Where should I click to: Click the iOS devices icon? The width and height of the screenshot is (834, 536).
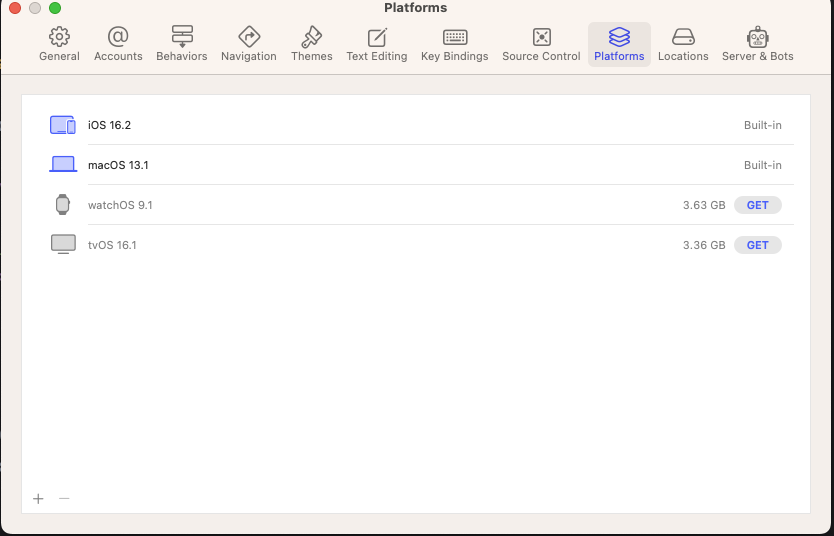(63, 125)
